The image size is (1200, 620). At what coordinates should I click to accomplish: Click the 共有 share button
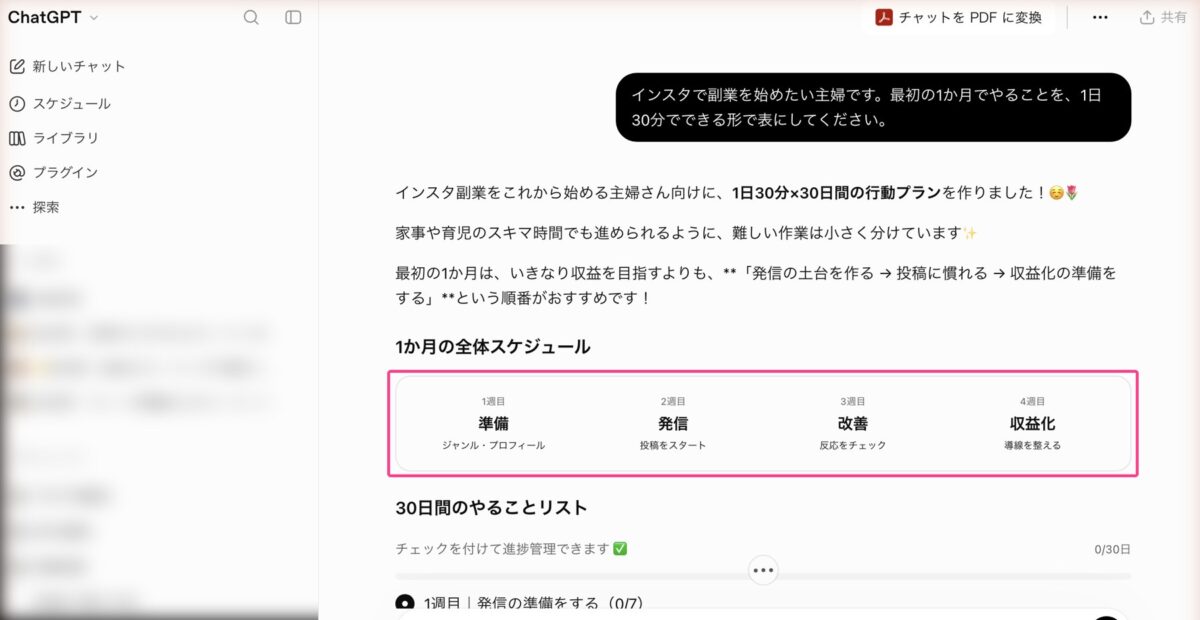click(1163, 17)
